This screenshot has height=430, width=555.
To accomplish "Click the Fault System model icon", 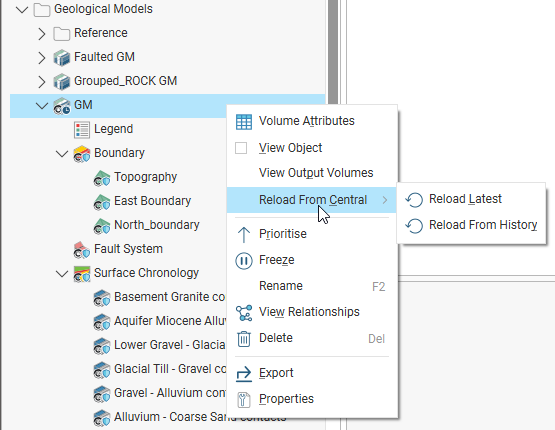I will [x=81, y=250].
